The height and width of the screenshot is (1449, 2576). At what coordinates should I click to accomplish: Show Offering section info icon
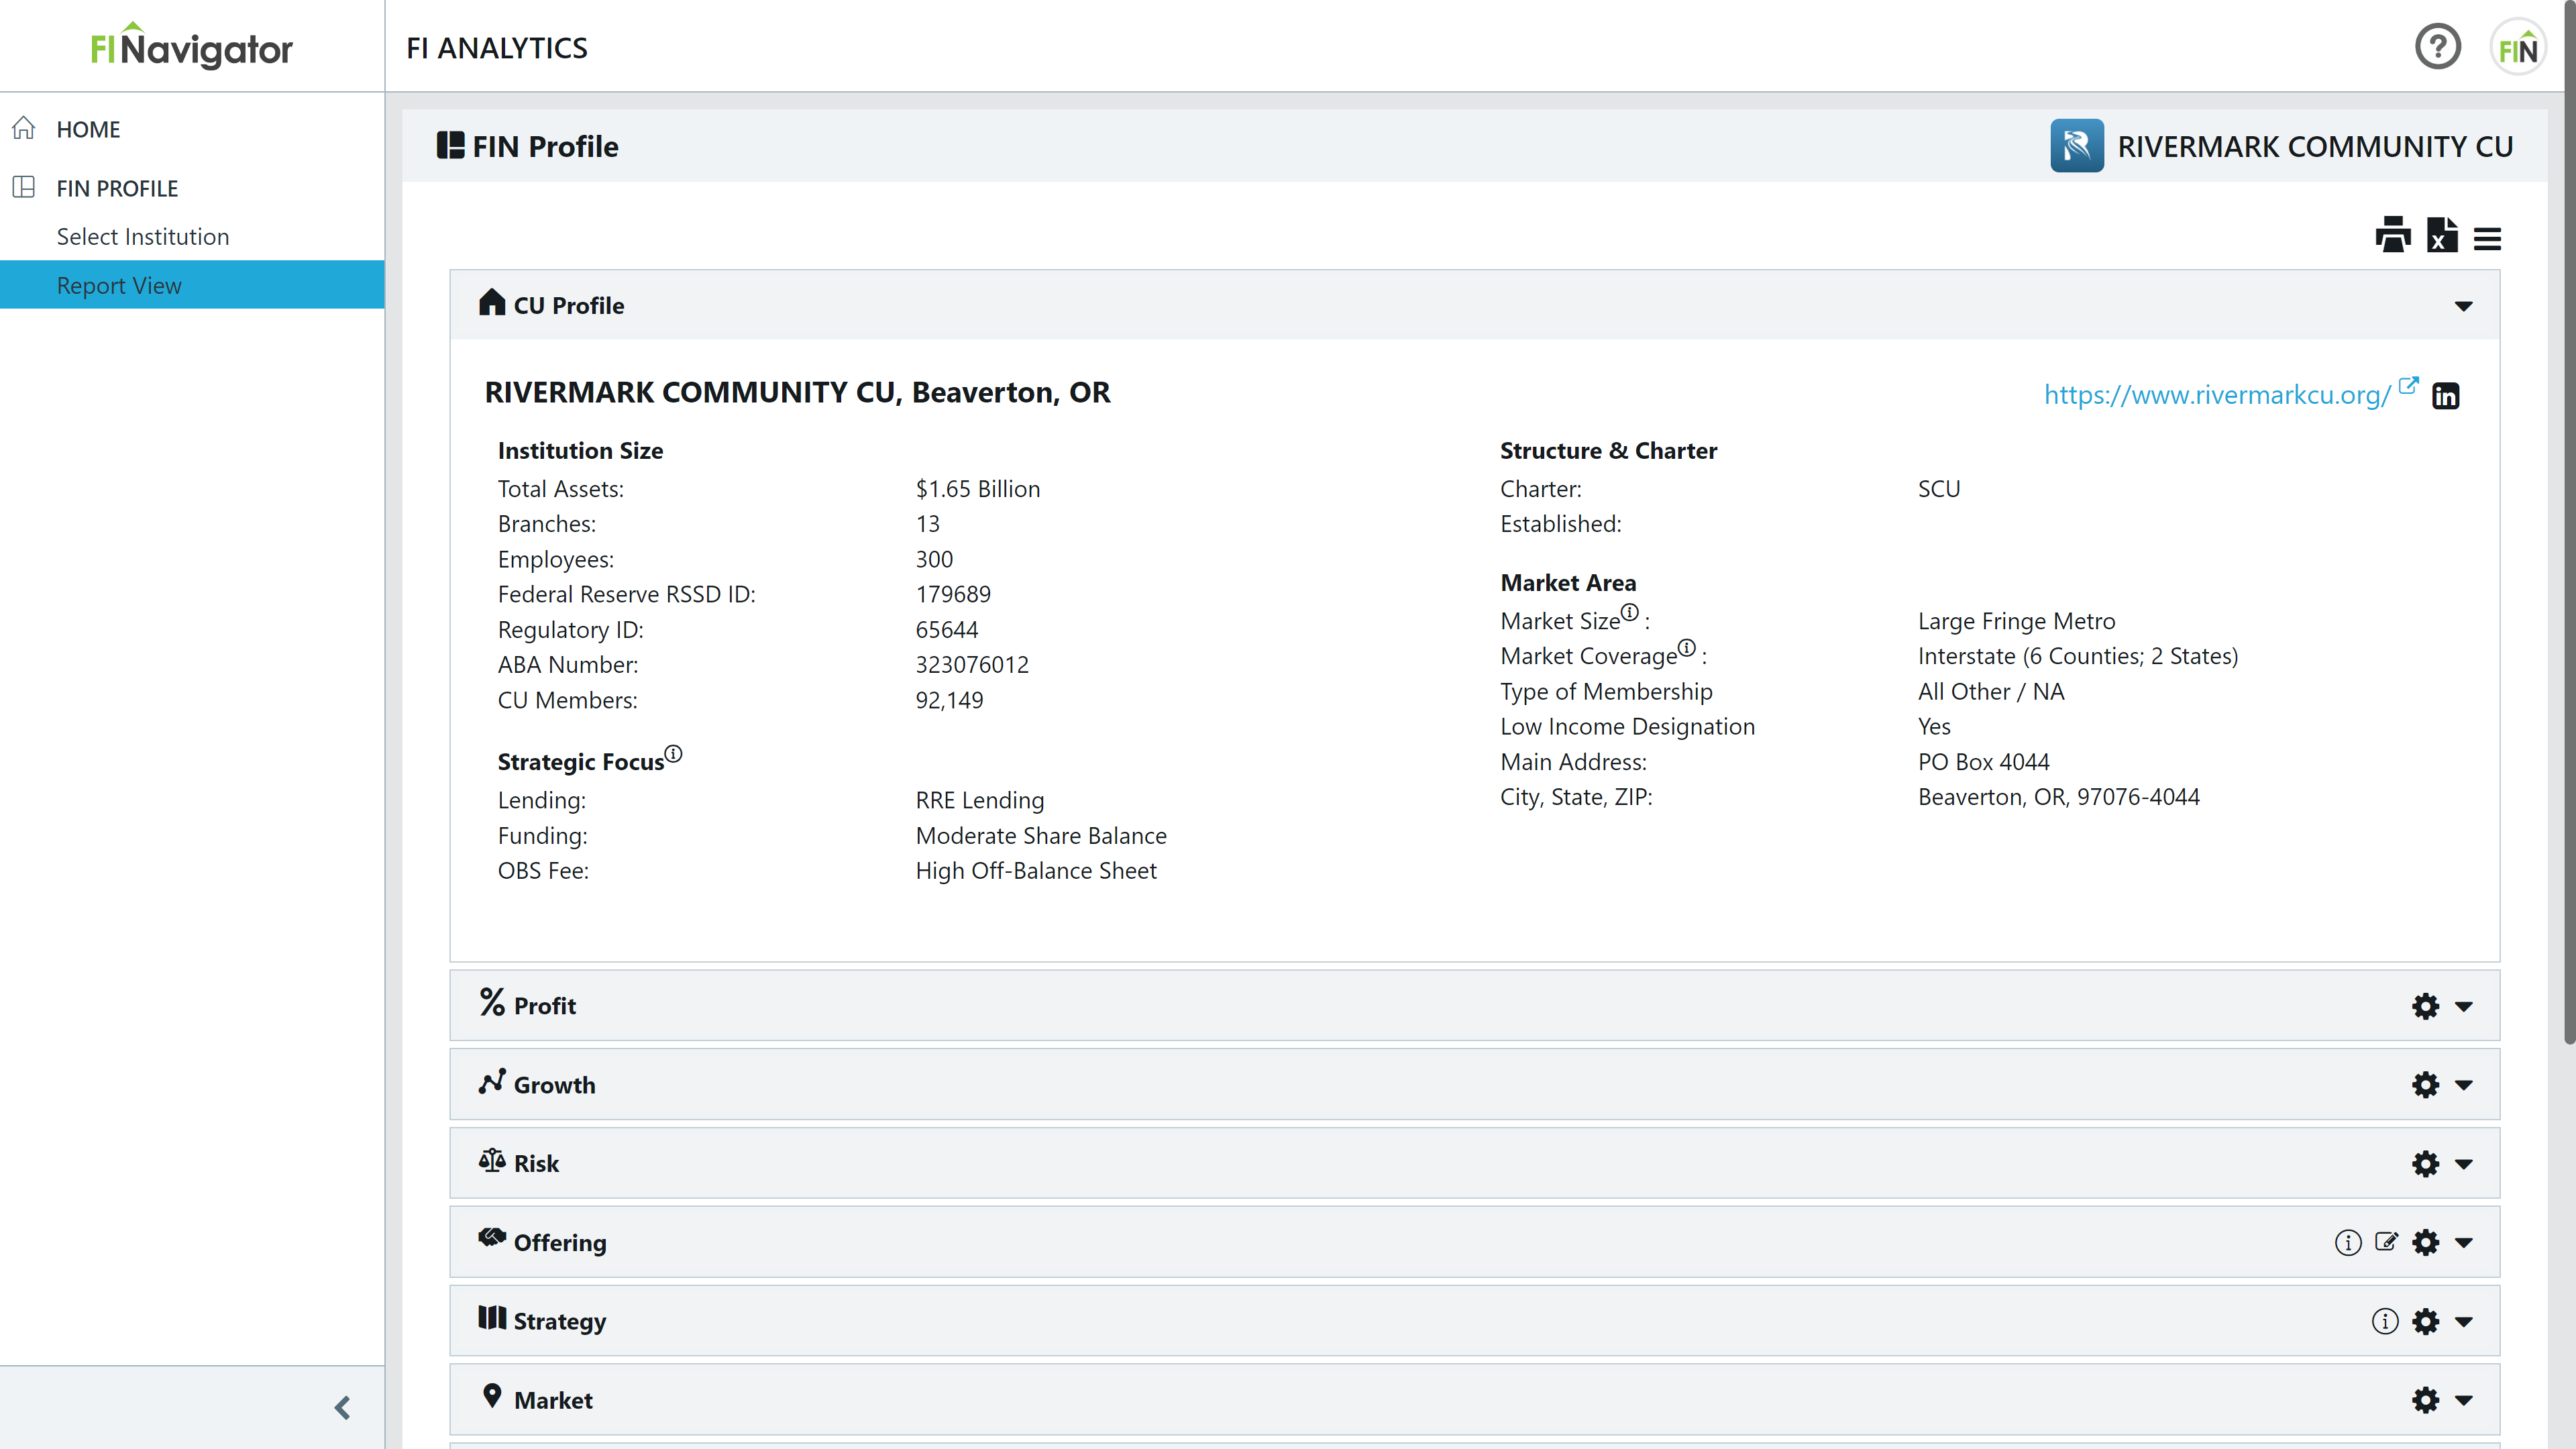(2347, 1242)
